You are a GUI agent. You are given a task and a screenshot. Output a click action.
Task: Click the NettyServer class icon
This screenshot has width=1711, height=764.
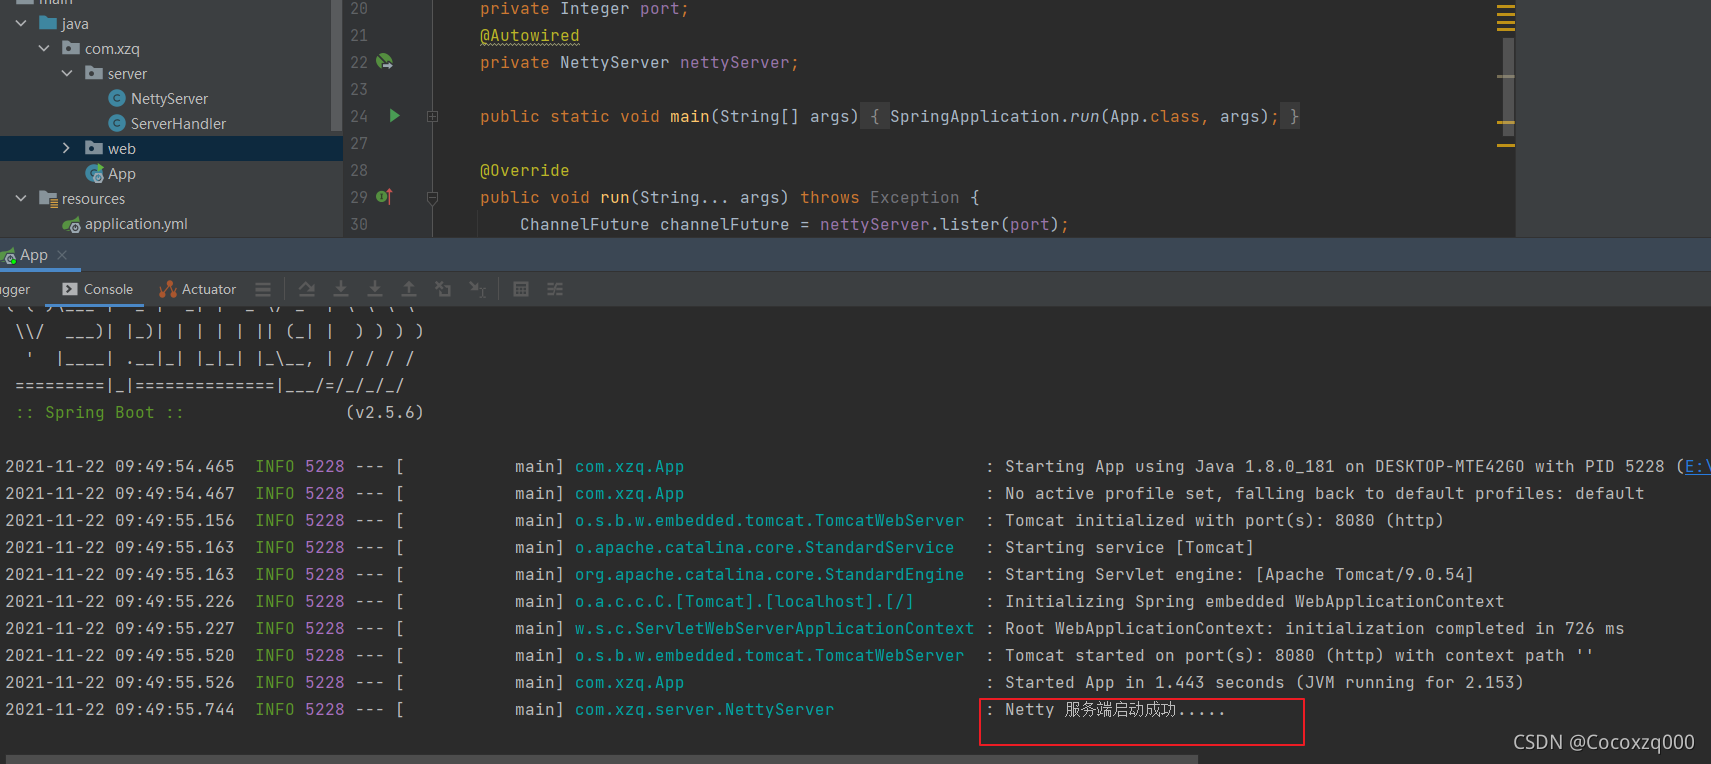[x=117, y=98]
